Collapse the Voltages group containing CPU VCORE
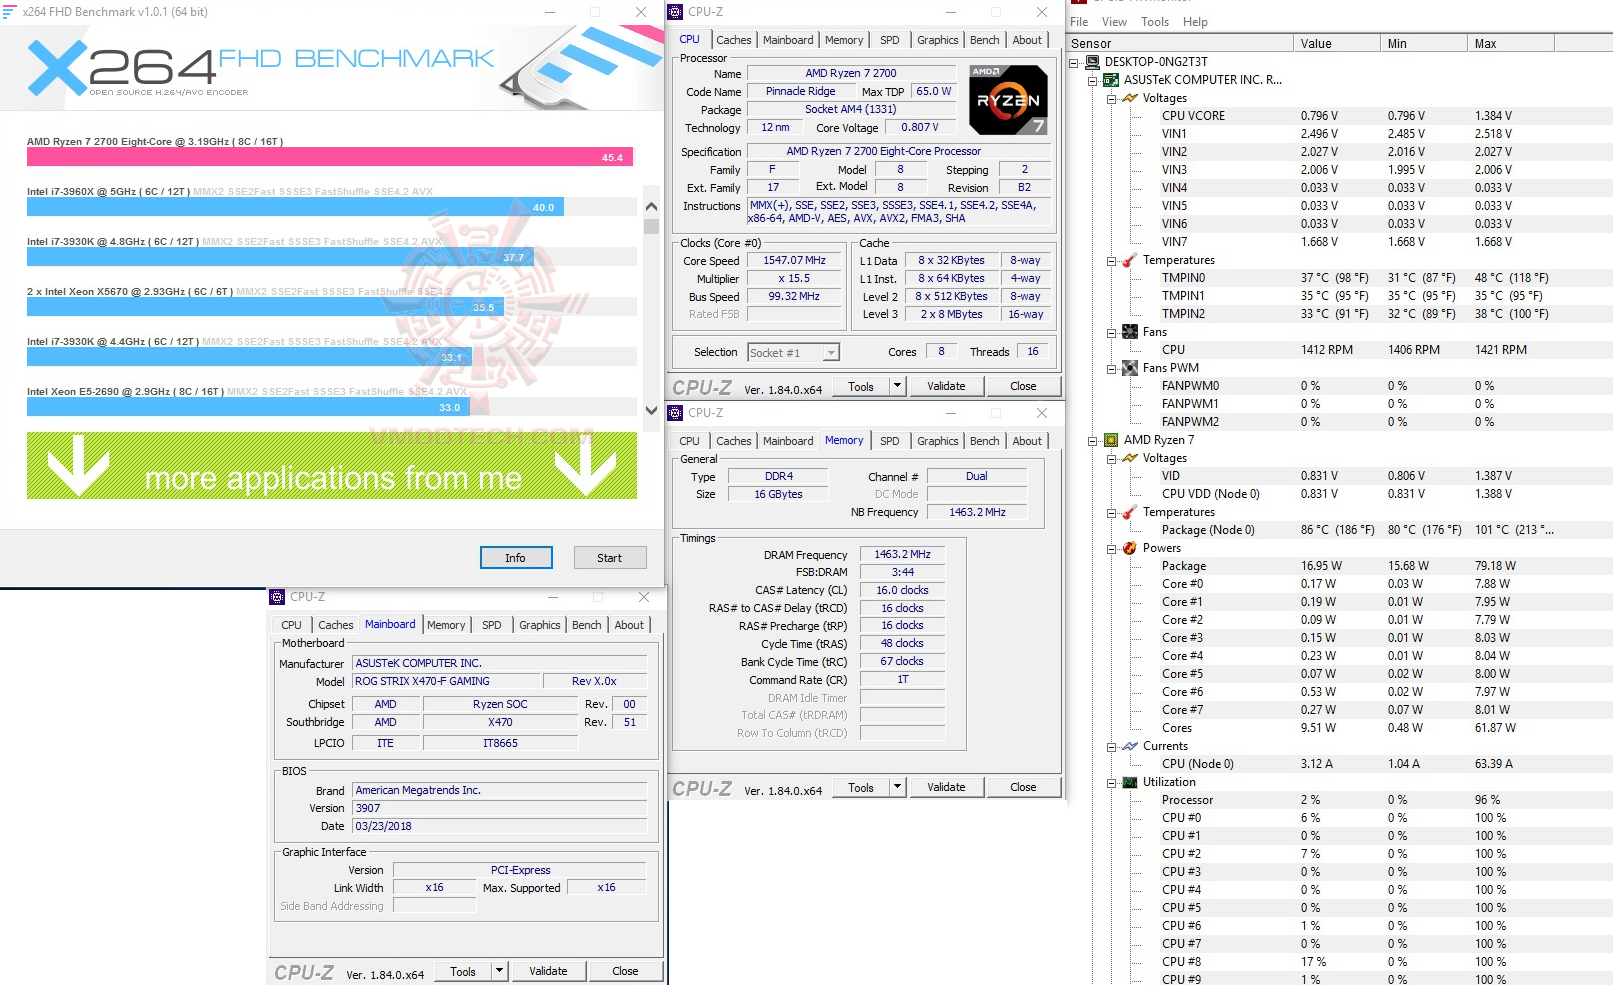Viewport: 1613px width, 985px height. (1111, 98)
